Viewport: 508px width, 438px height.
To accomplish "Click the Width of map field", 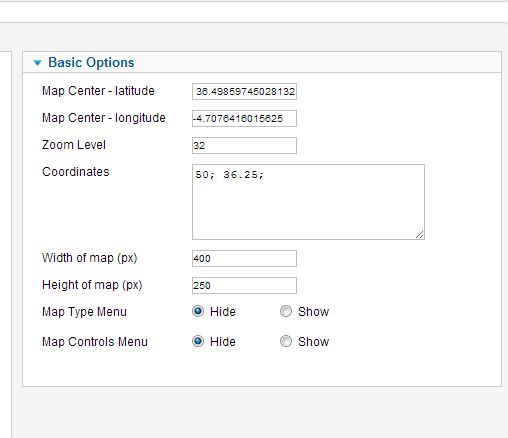I will point(244,258).
